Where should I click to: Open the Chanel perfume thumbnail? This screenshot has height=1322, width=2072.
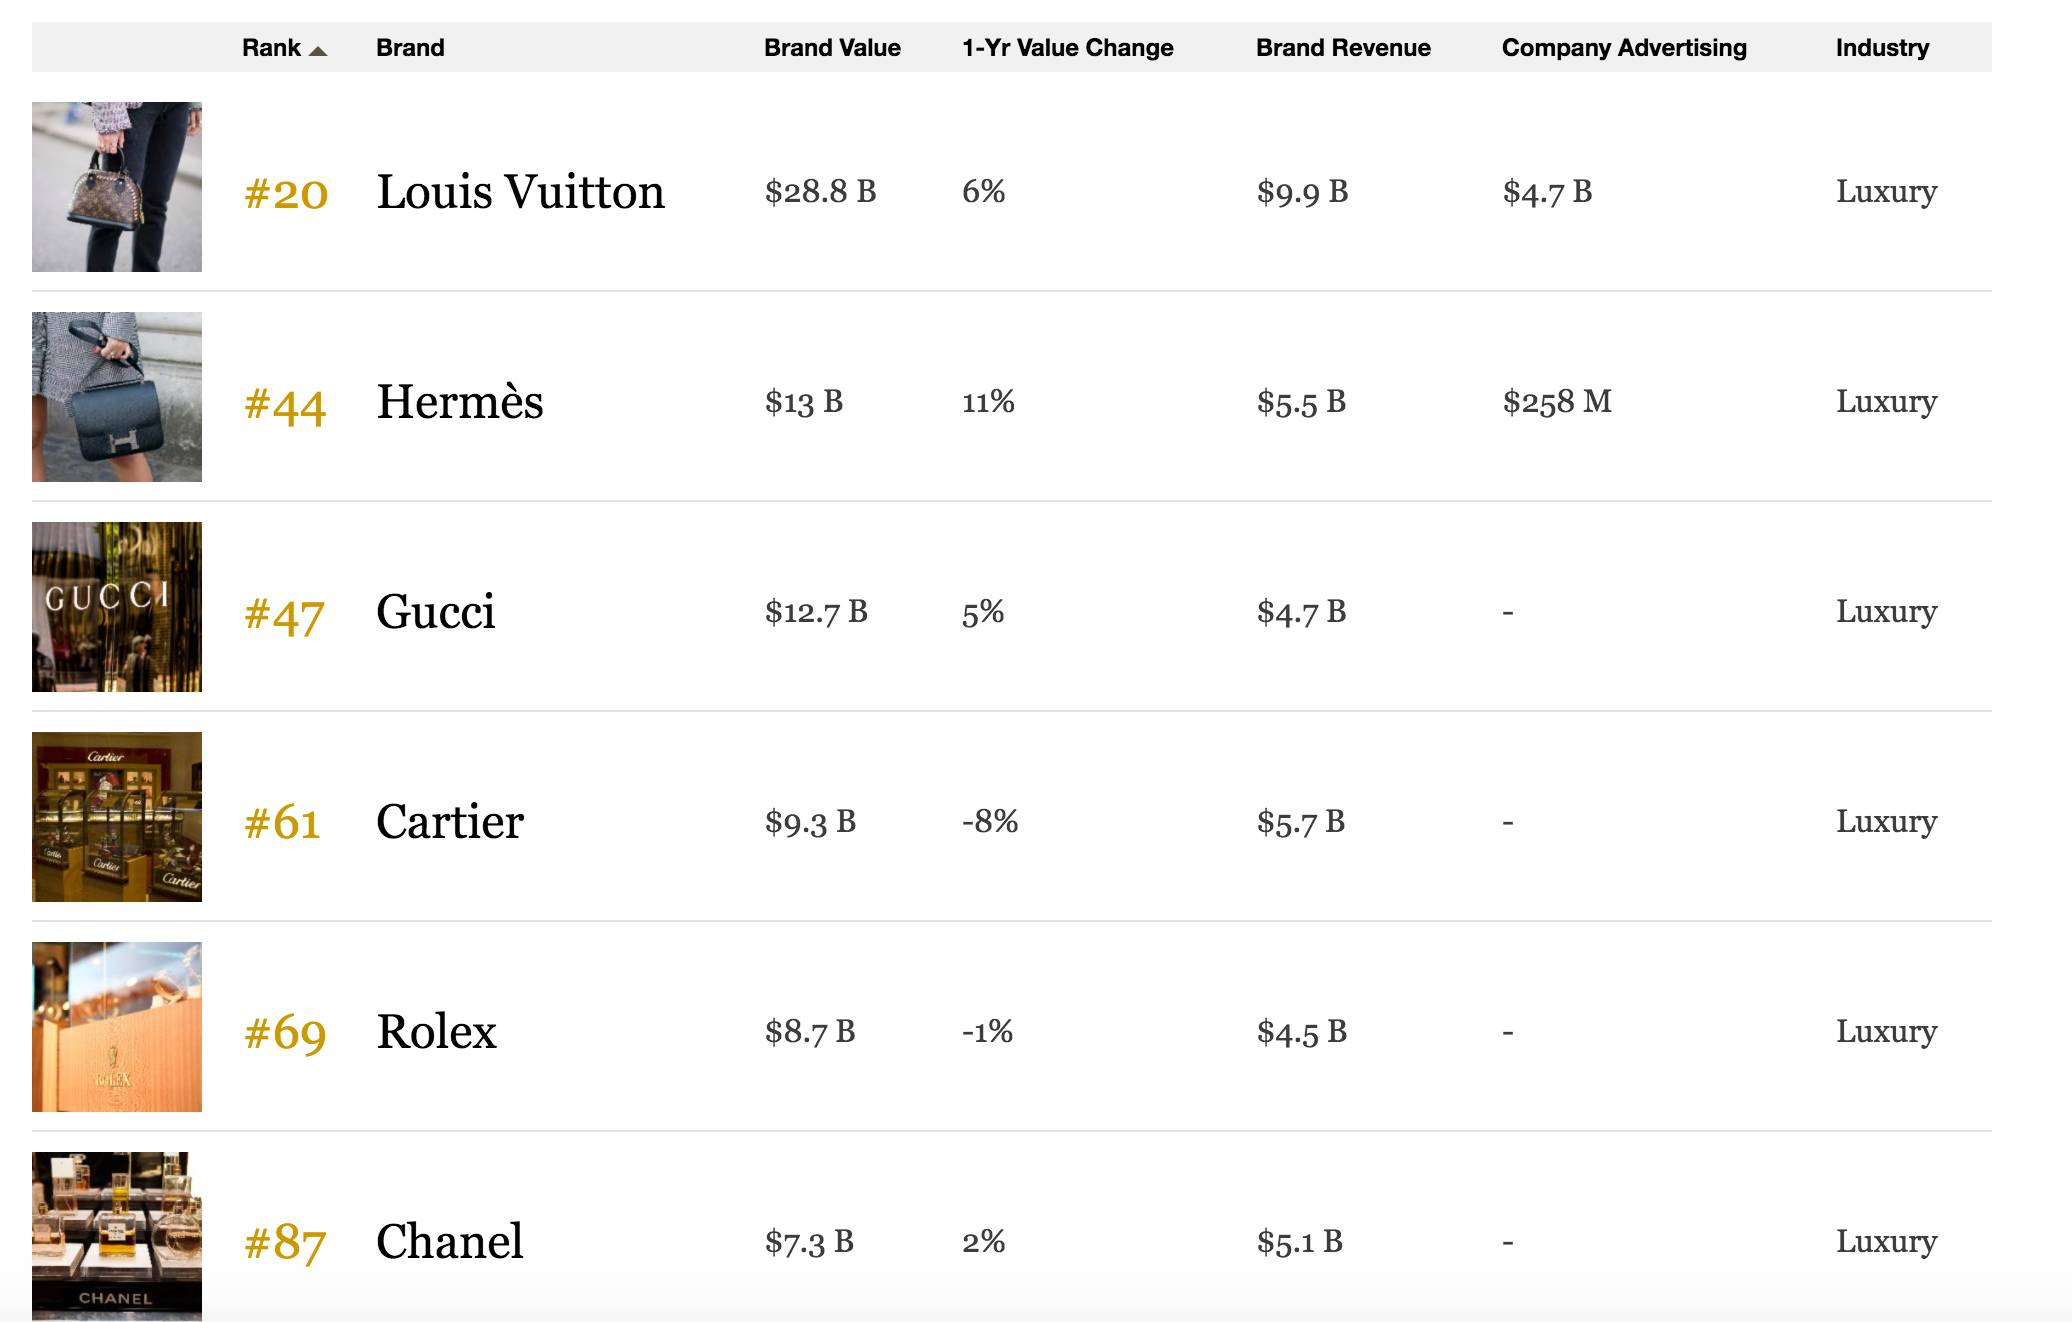coord(117,1236)
